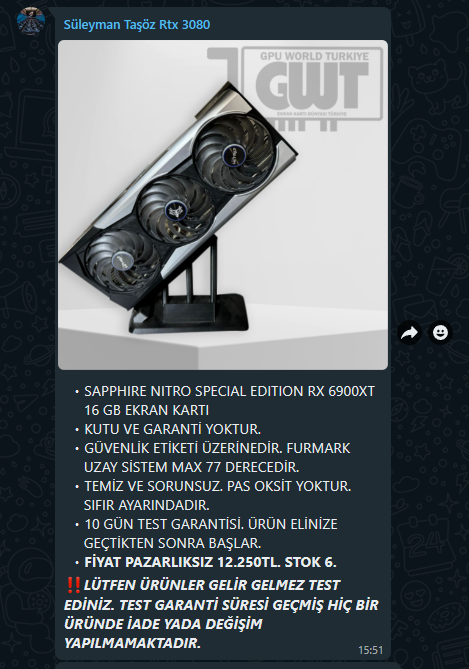Click the GWT watermark logo on the photo

[x=295, y=88]
